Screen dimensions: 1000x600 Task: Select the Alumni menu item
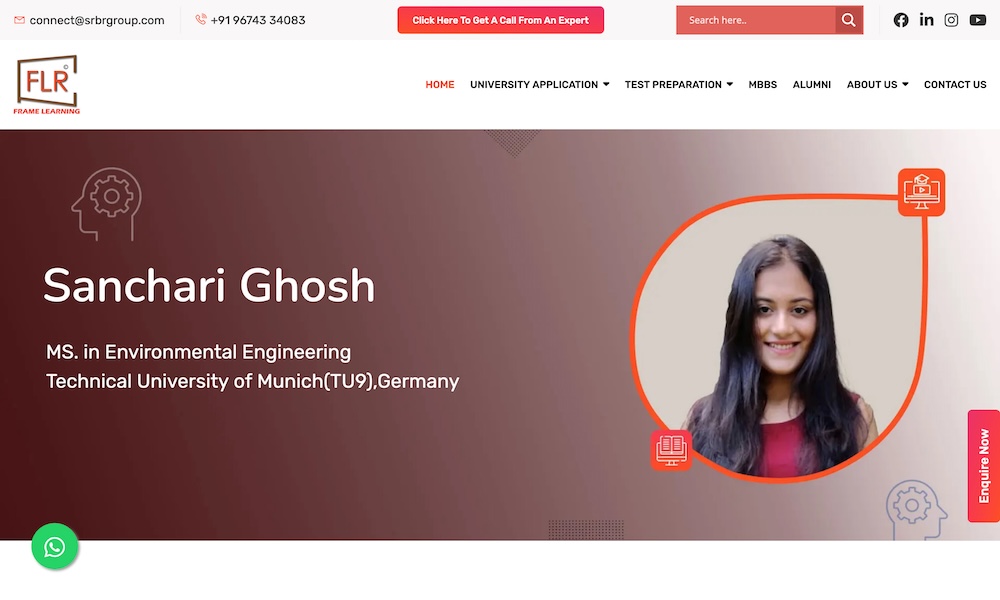pyautogui.click(x=811, y=84)
